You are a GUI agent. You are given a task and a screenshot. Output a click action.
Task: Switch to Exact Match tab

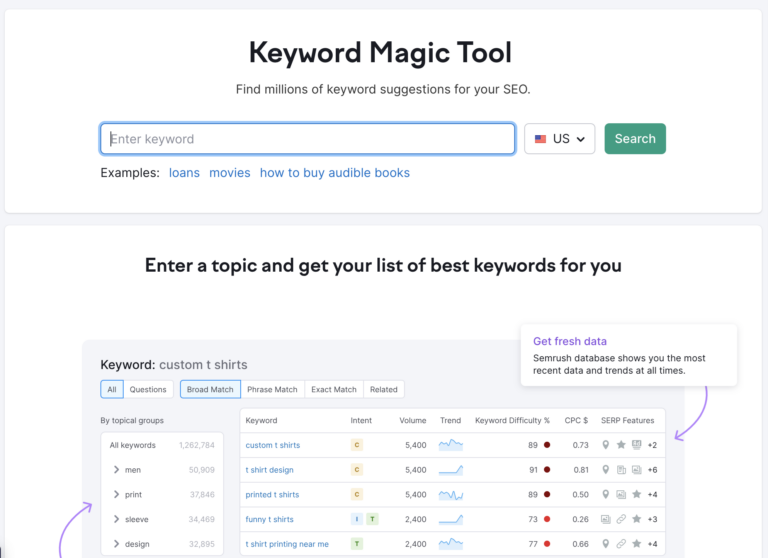click(334, 389)
